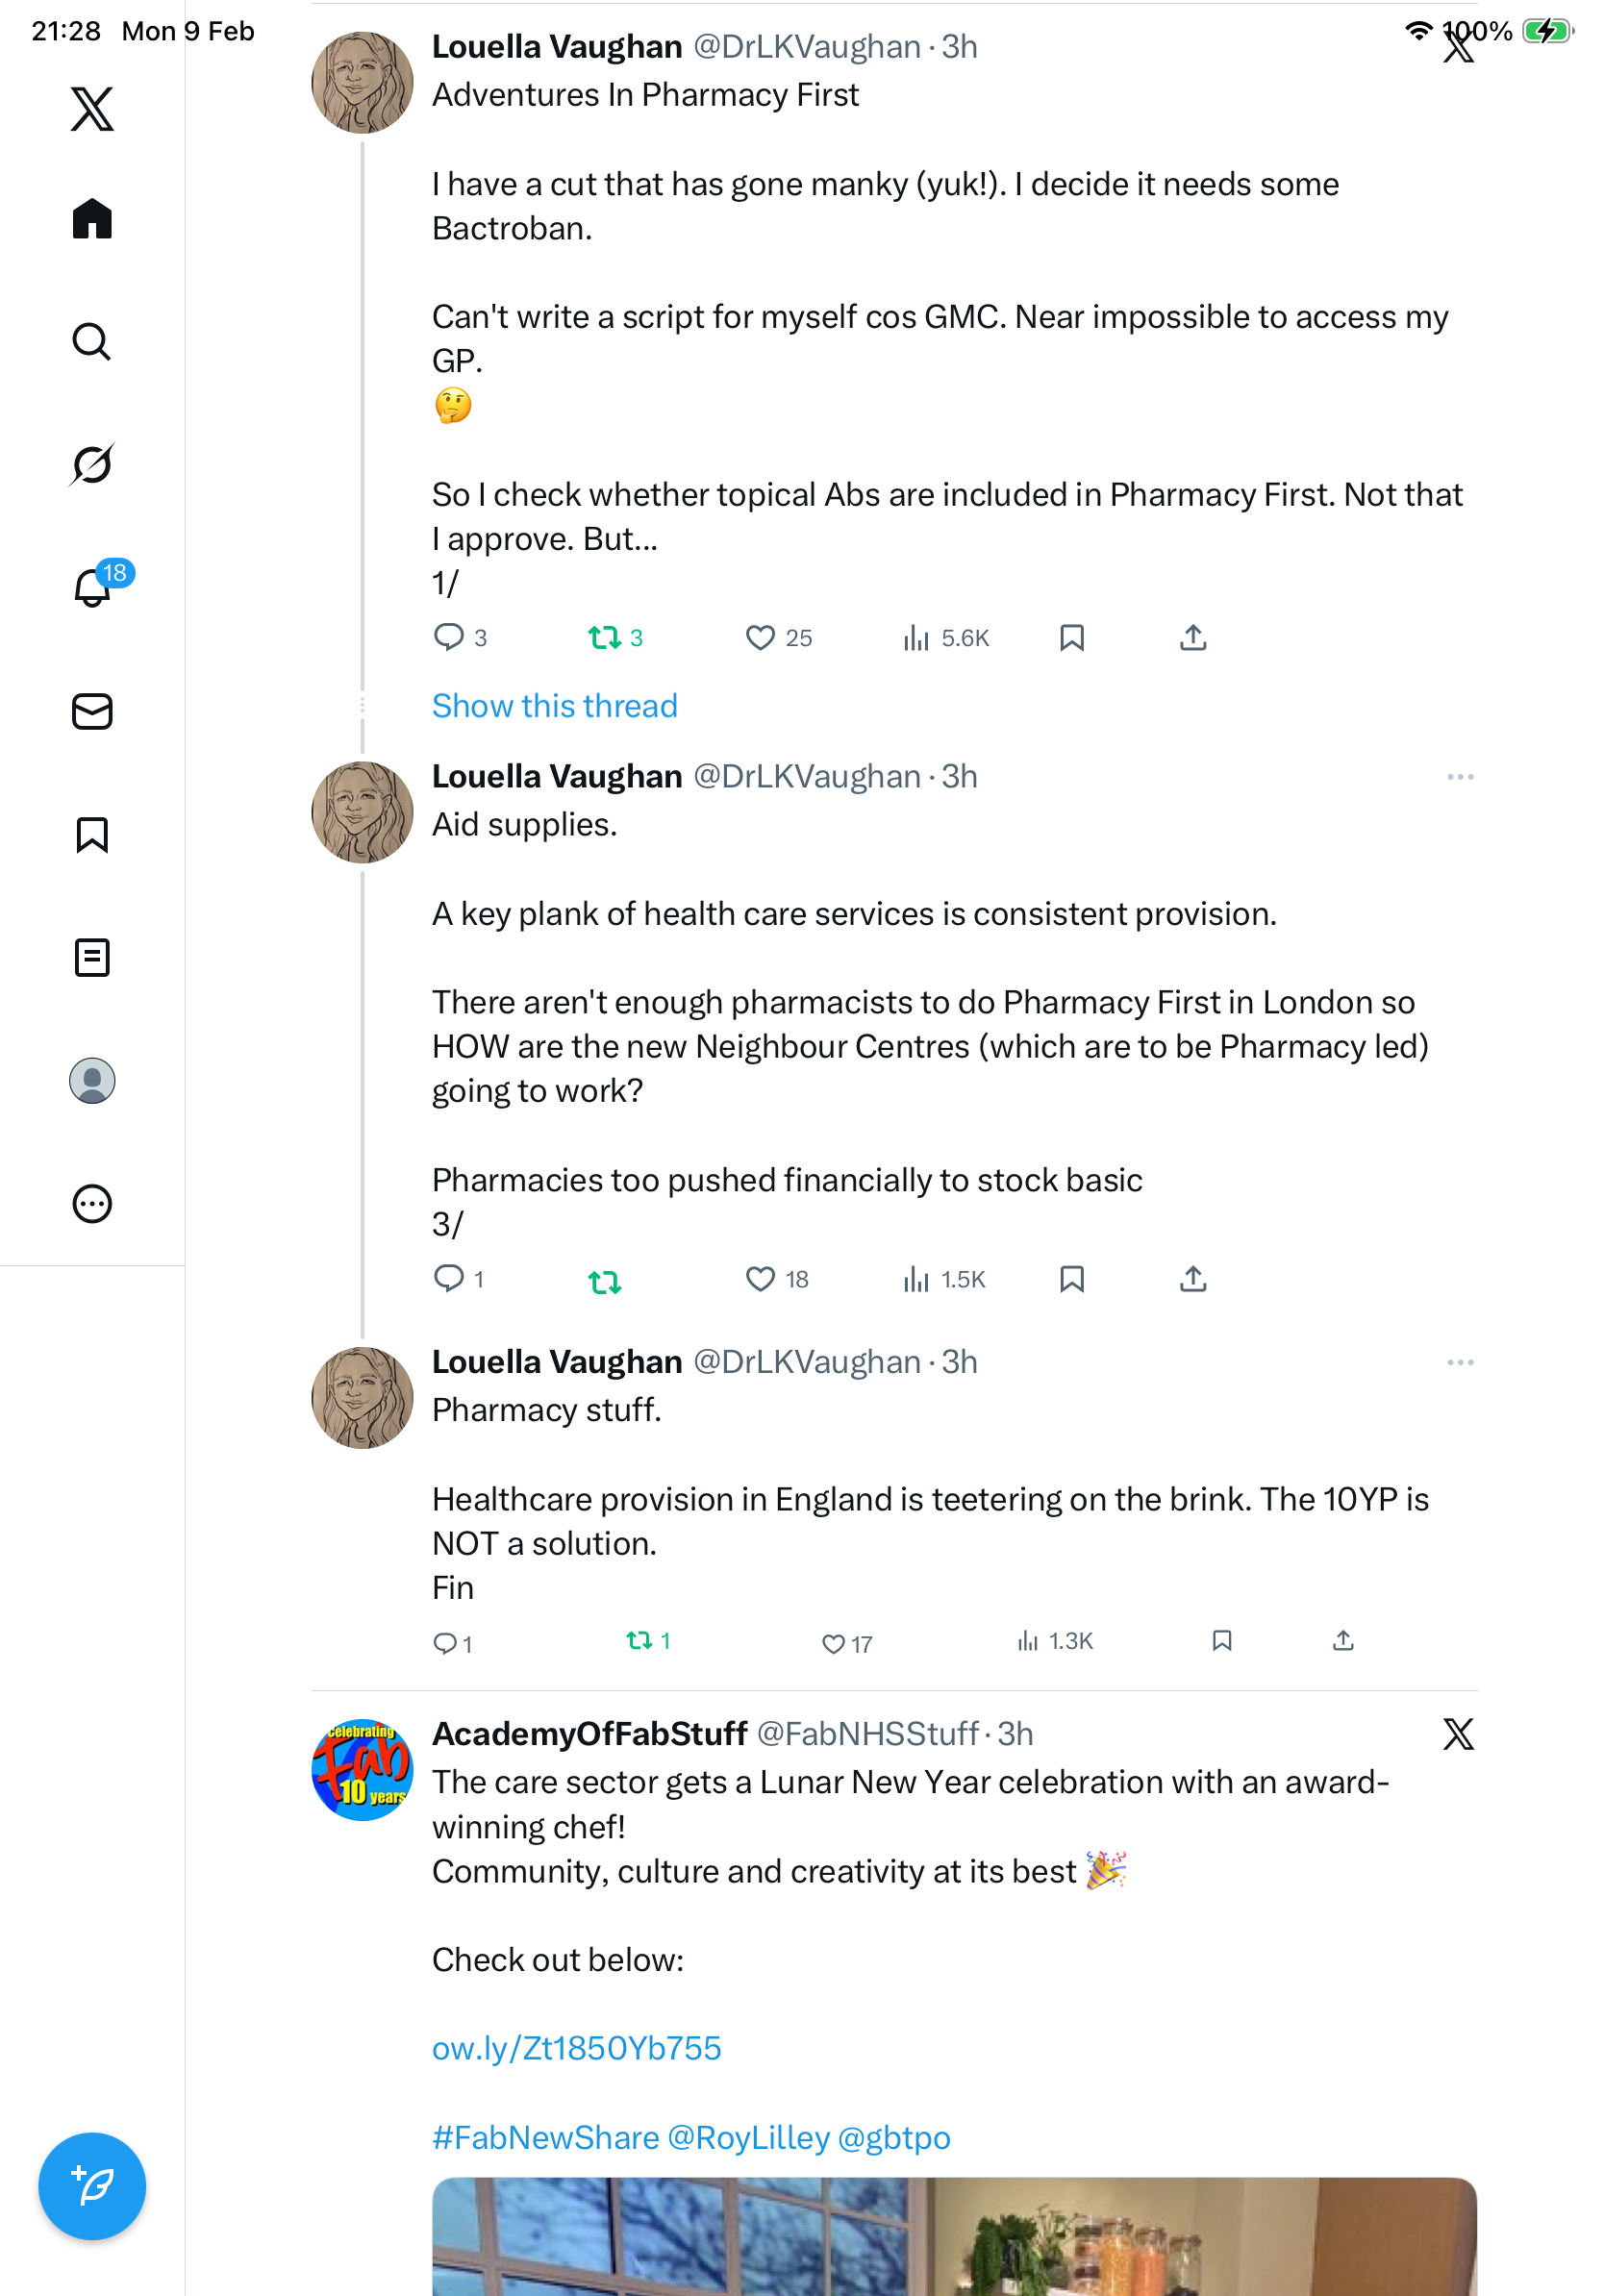Bookmark the 'Pharmacy stuff' post
This screenshot has width=1604, height=2296.
point(1221,1641)
